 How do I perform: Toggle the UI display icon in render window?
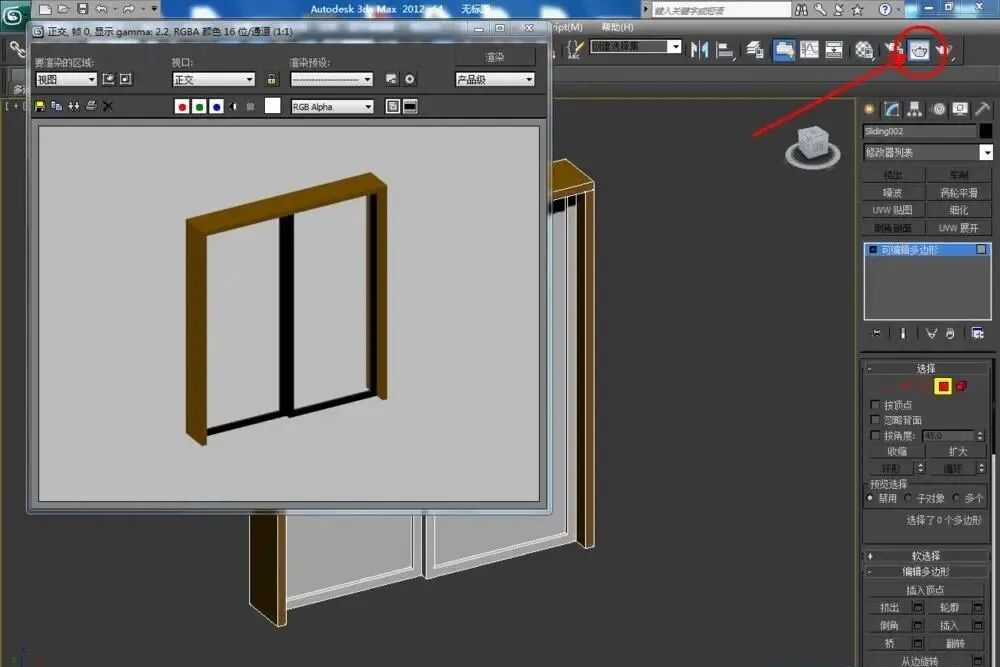[410, 106]
